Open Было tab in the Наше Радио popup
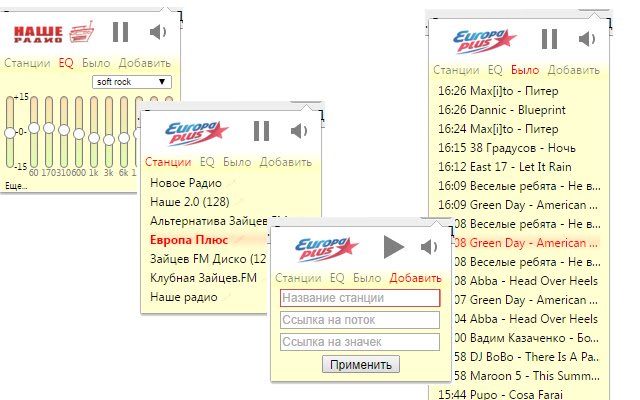This screenshot has width=640, height=400. click(x=96, y=63)
